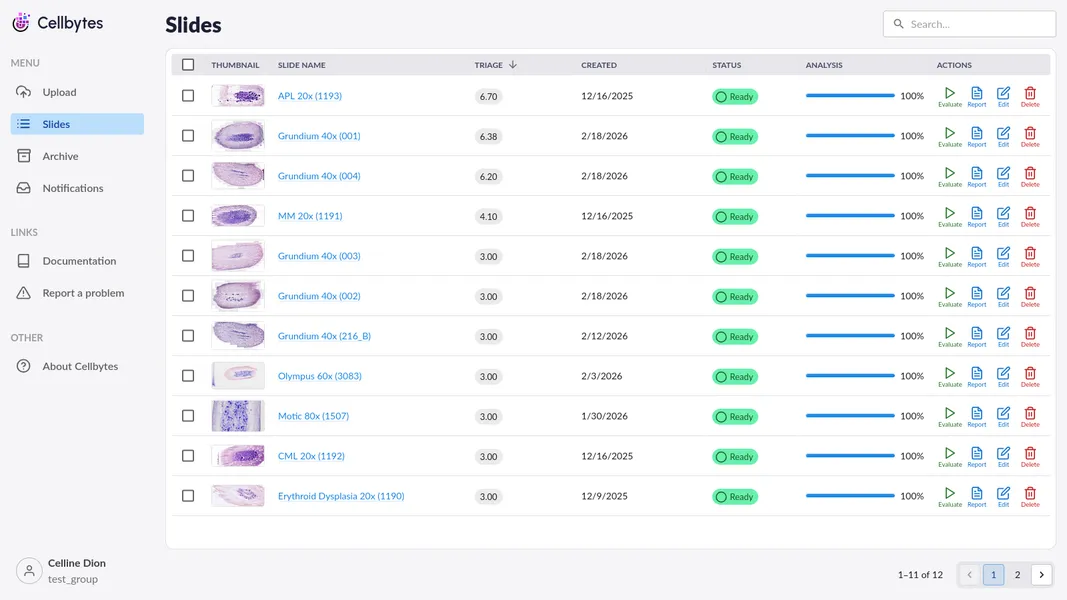Toggle the select-all checkbox in table header
The image size is (1067, 600).
click(x=188, y=65)
